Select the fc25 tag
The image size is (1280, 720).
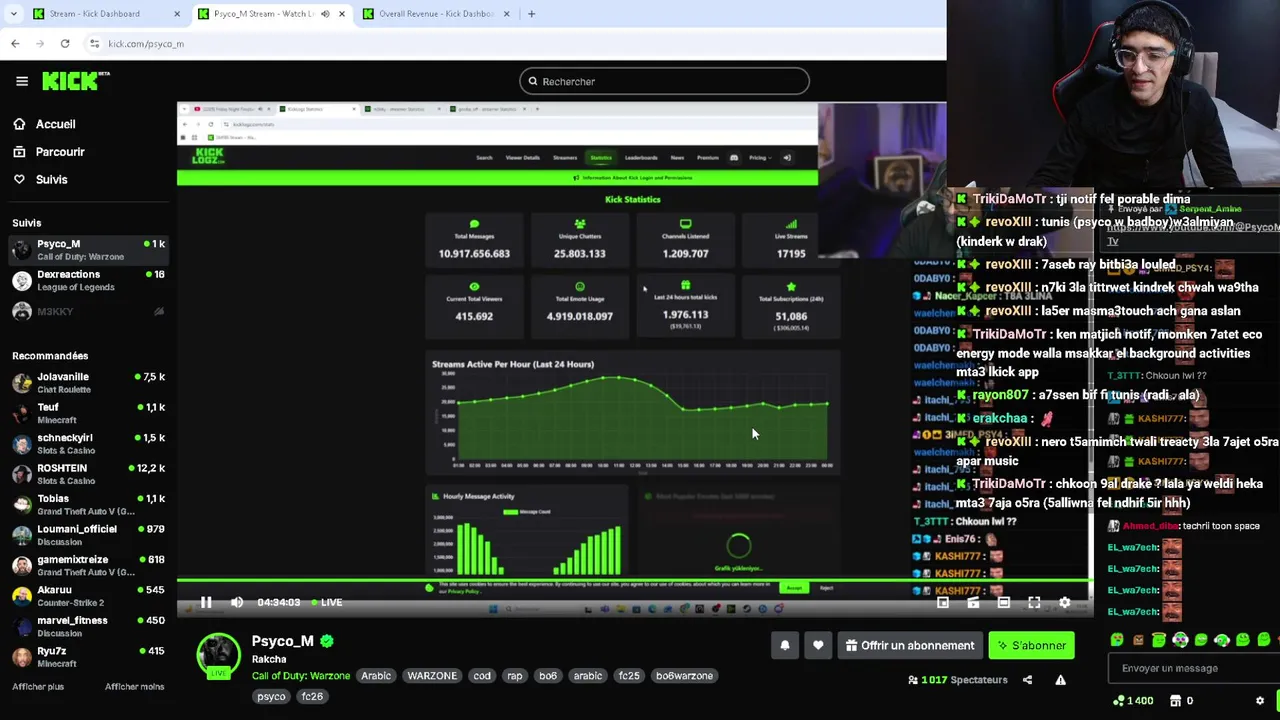pyautogui.click(x=629, y=676)
